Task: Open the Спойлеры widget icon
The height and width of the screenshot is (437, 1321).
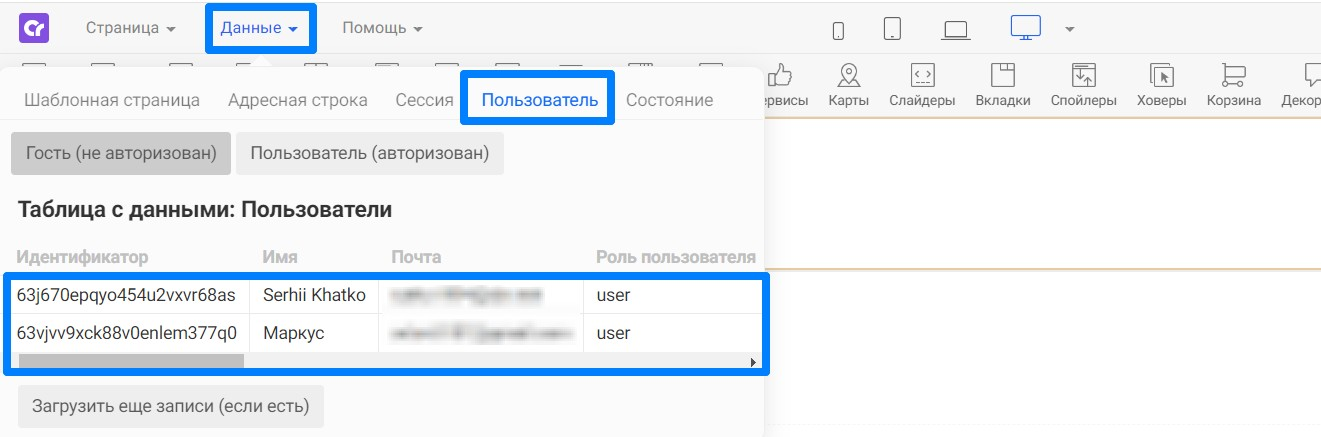Action: coord(1084,86)
